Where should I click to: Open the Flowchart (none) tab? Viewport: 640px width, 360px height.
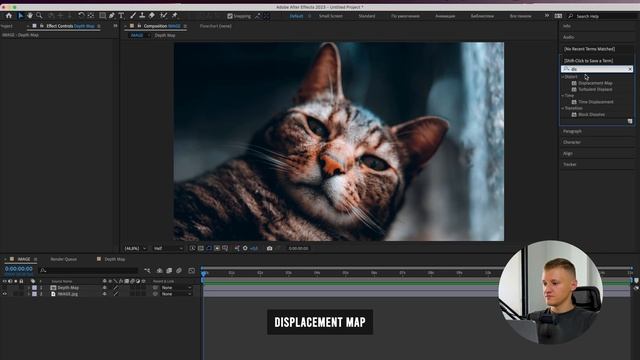[216, 26]
